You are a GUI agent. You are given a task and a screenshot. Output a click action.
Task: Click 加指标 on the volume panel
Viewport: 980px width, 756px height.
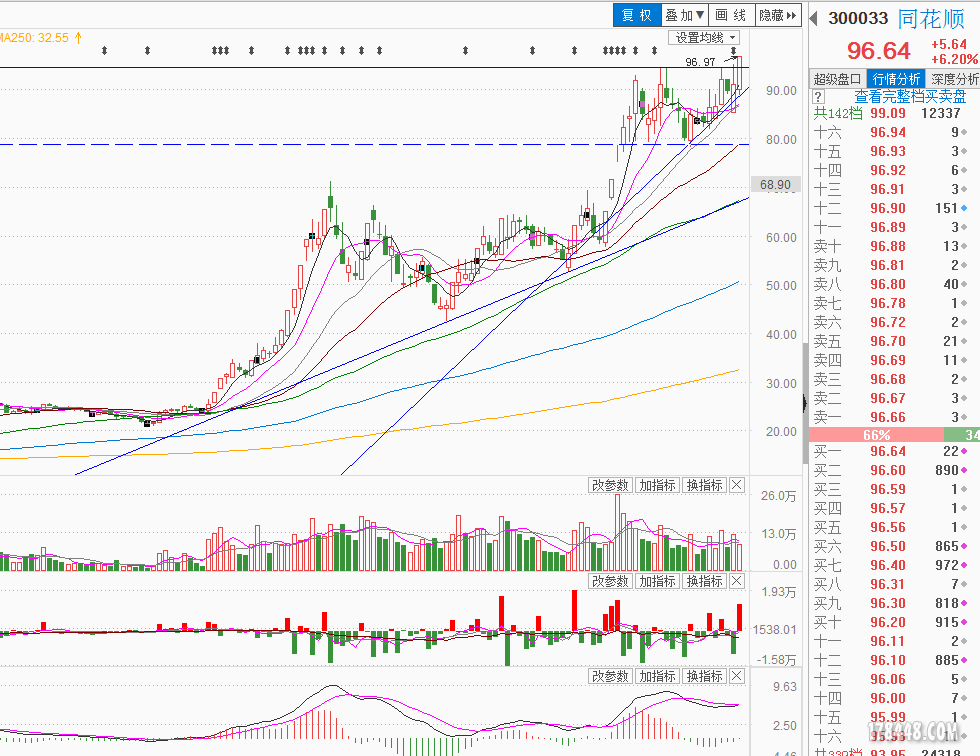point(658,485)
